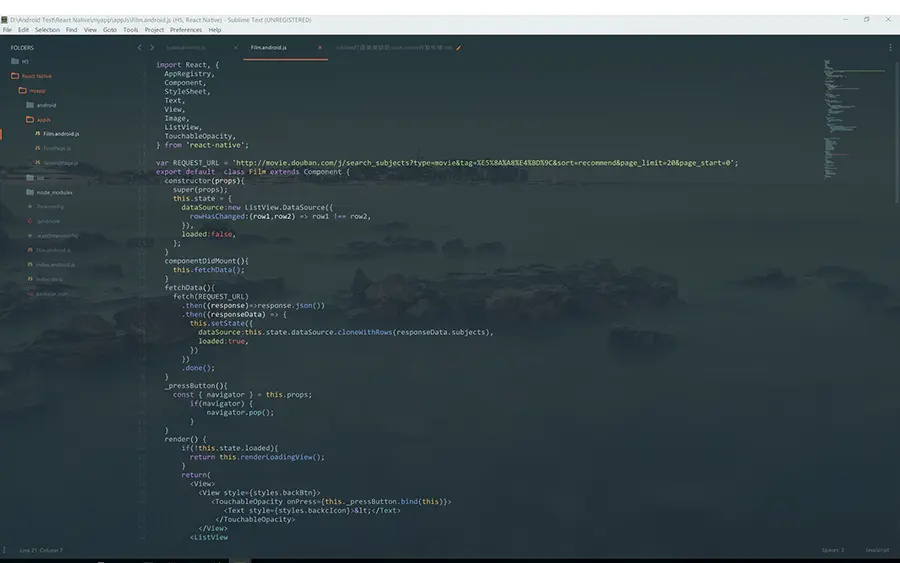Open the Help menu

pos(215,30)
